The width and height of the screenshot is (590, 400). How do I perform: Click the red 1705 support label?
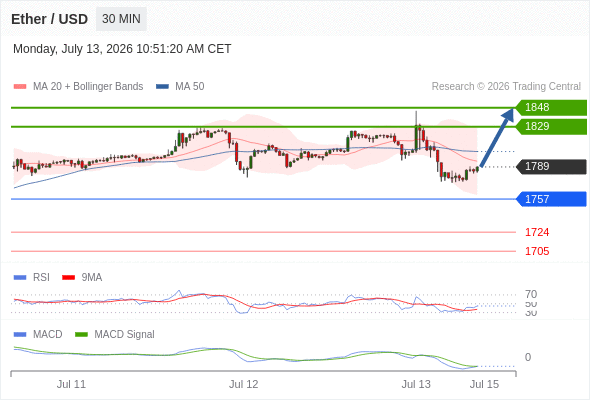click(537, 251)
